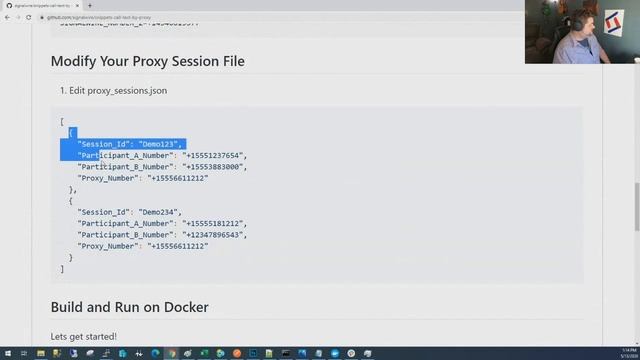The image size is (640, 360).
Task: Click the orange round taskbar icon
Action: pos(237,353)
